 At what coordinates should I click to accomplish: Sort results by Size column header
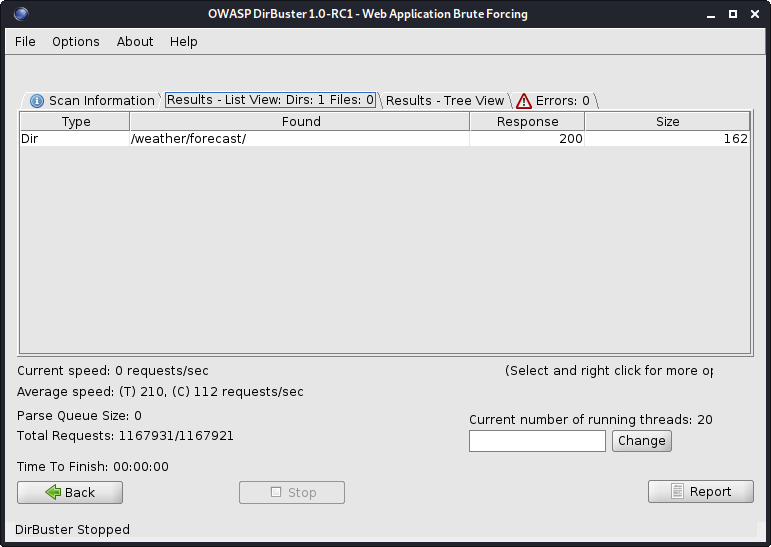[667, 122]
